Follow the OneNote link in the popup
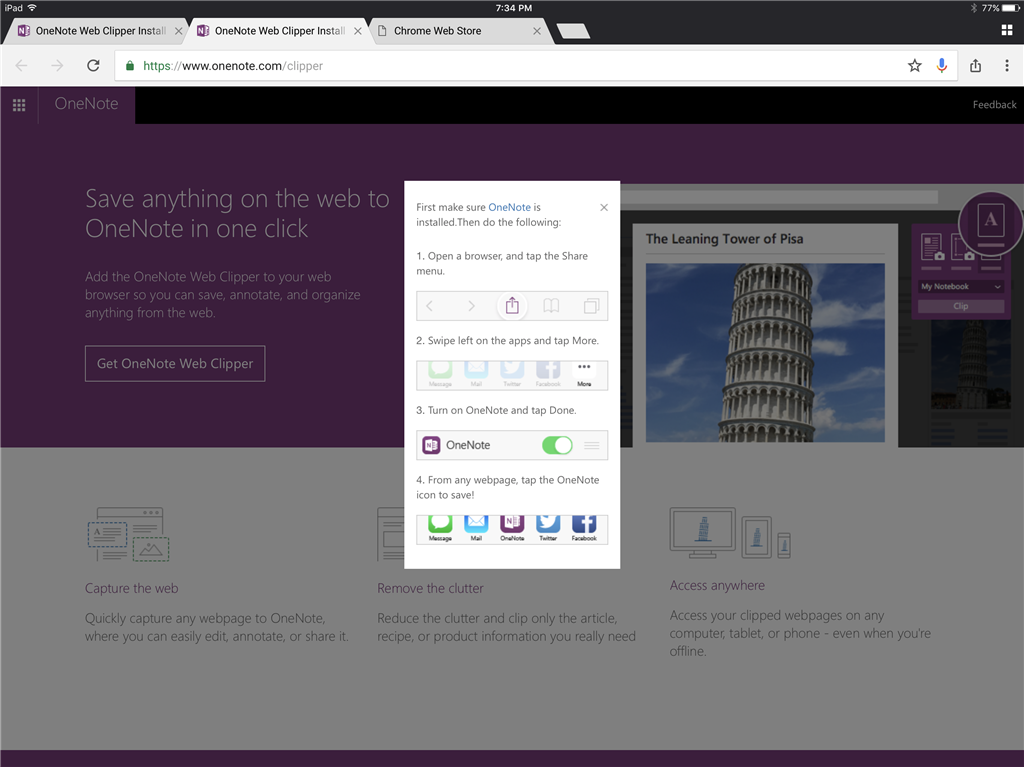 click(x=509, y=207)
